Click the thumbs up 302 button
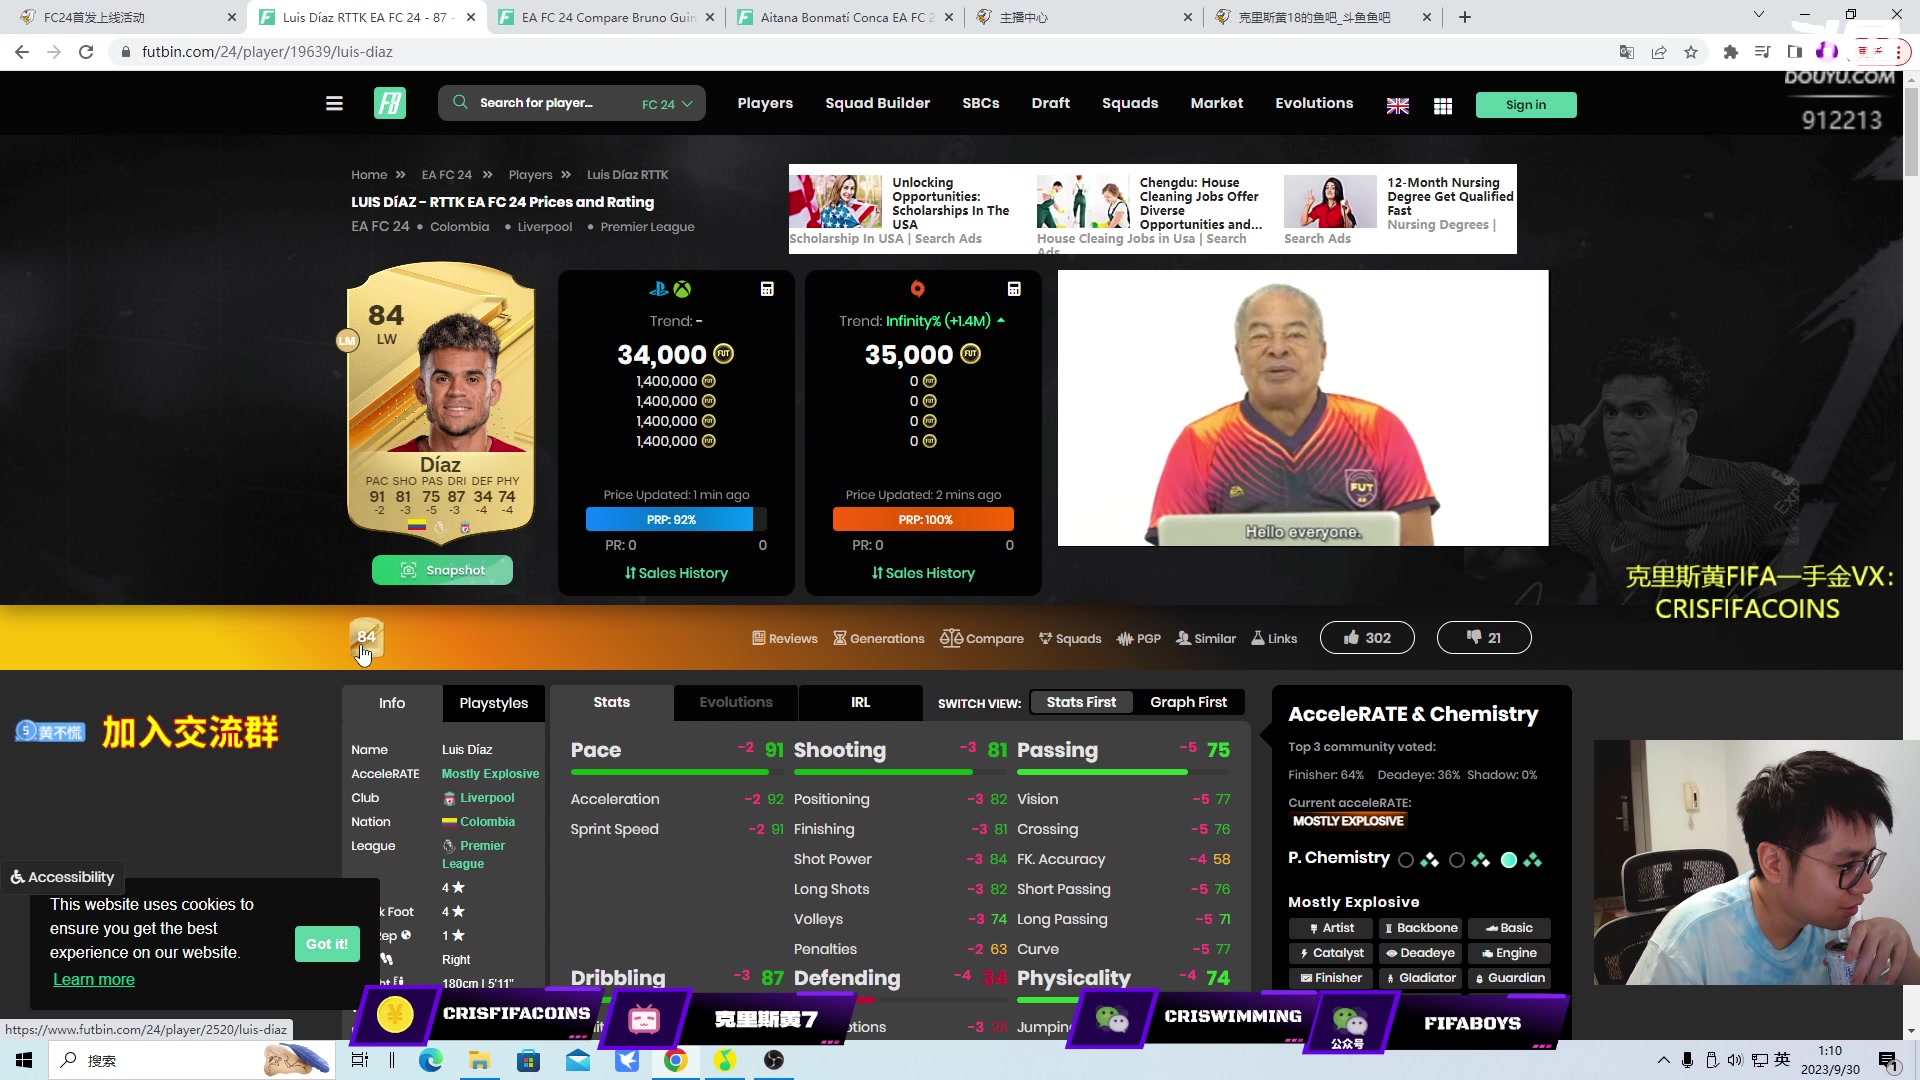 [x=1366, y=638]
